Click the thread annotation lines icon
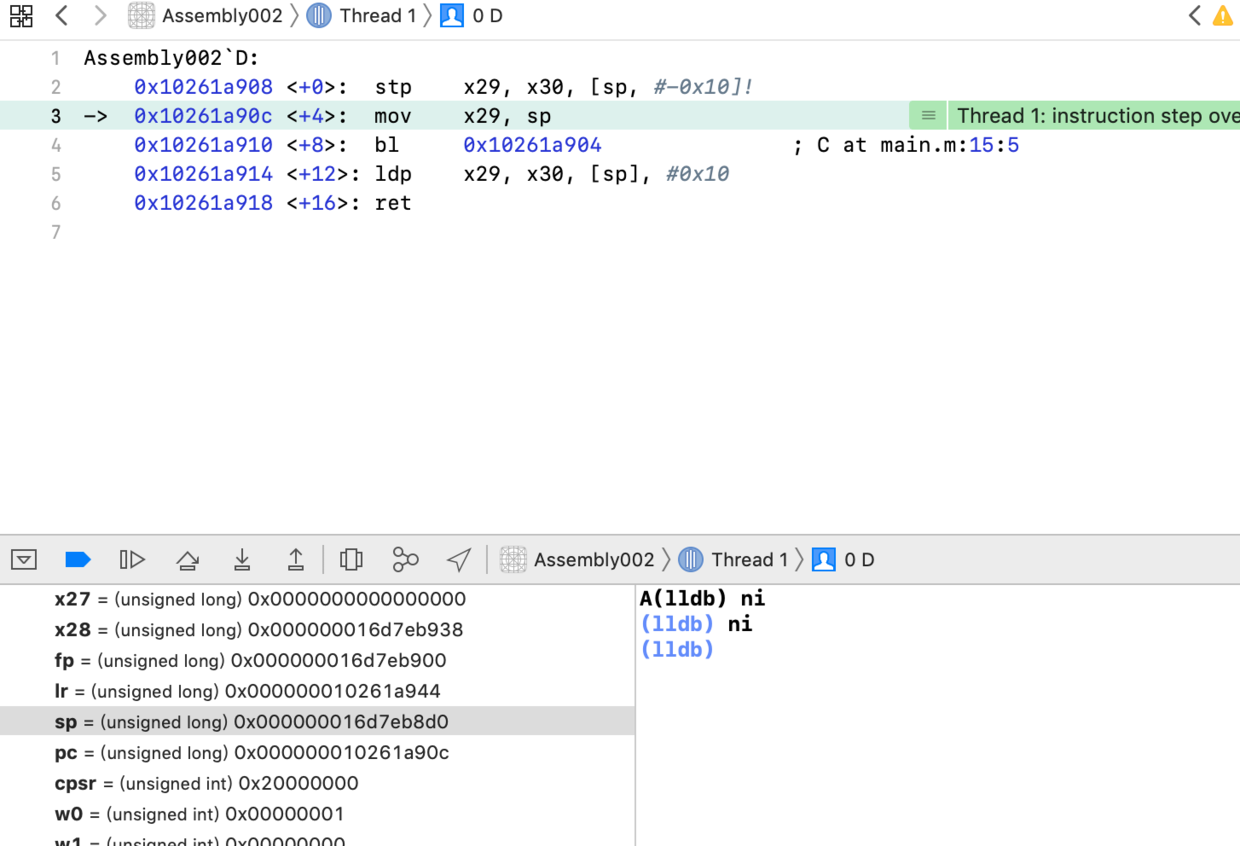The width and height of the screenshot is (1240, 846). click(928, 116)
